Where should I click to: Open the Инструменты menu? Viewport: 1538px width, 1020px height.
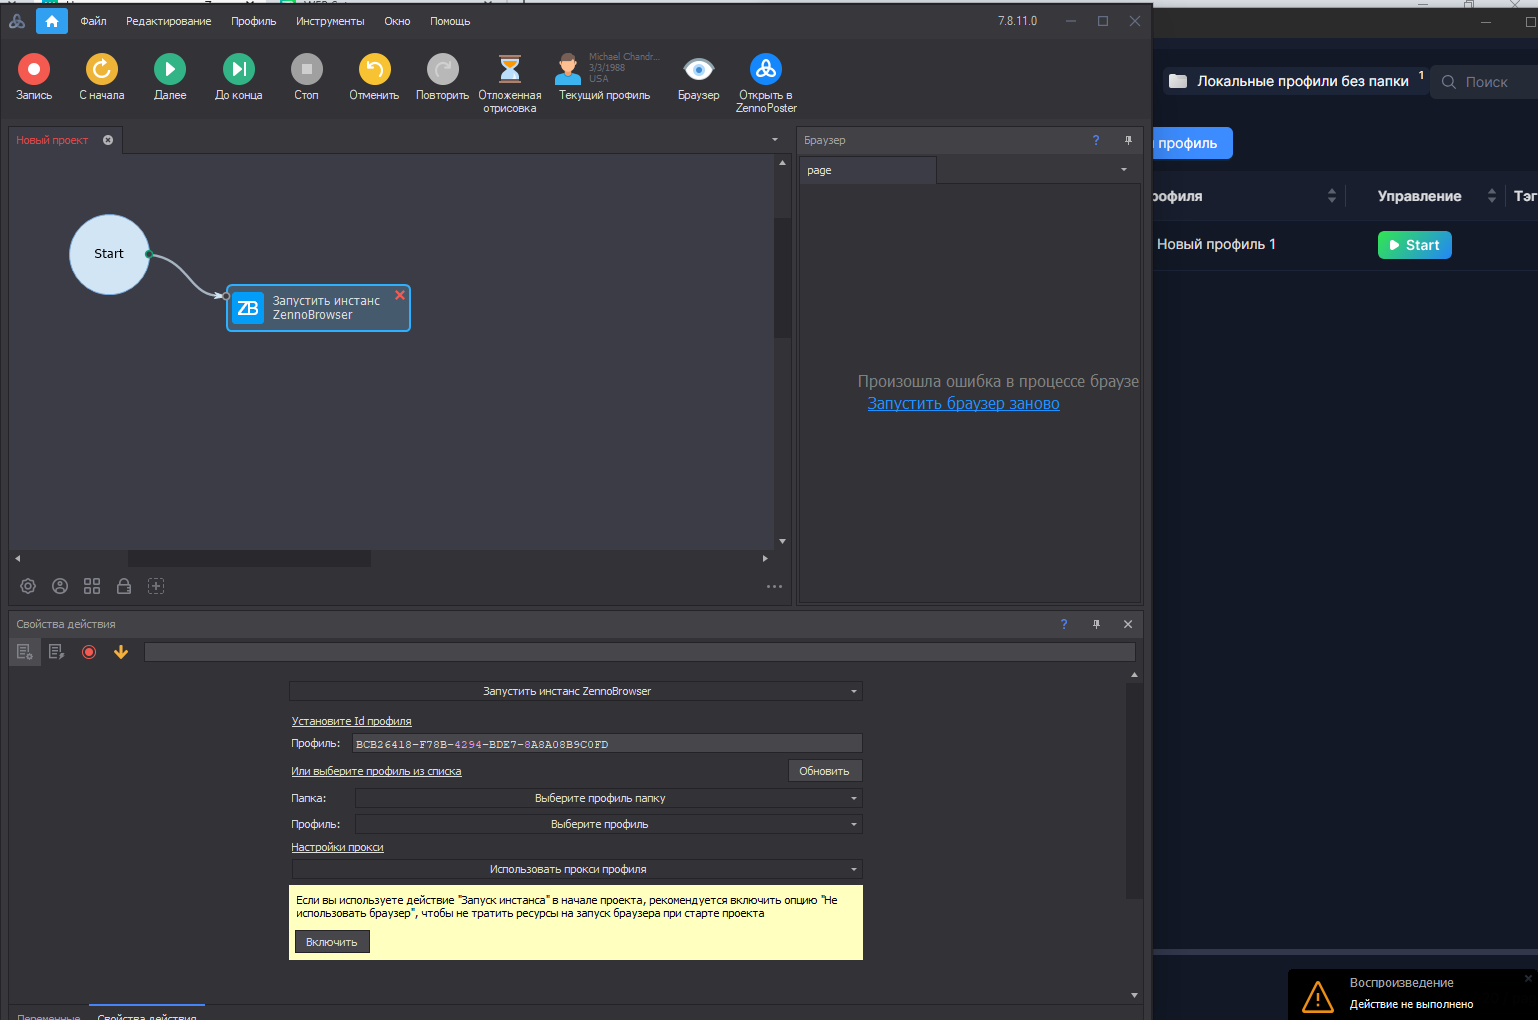(x=330, y=21)
